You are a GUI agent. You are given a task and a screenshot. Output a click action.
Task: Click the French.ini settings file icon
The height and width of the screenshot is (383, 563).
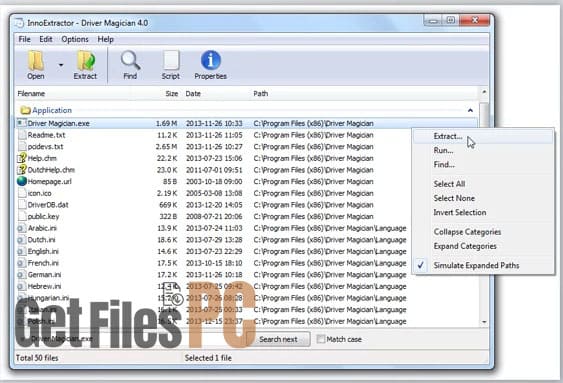coord(22,263)
